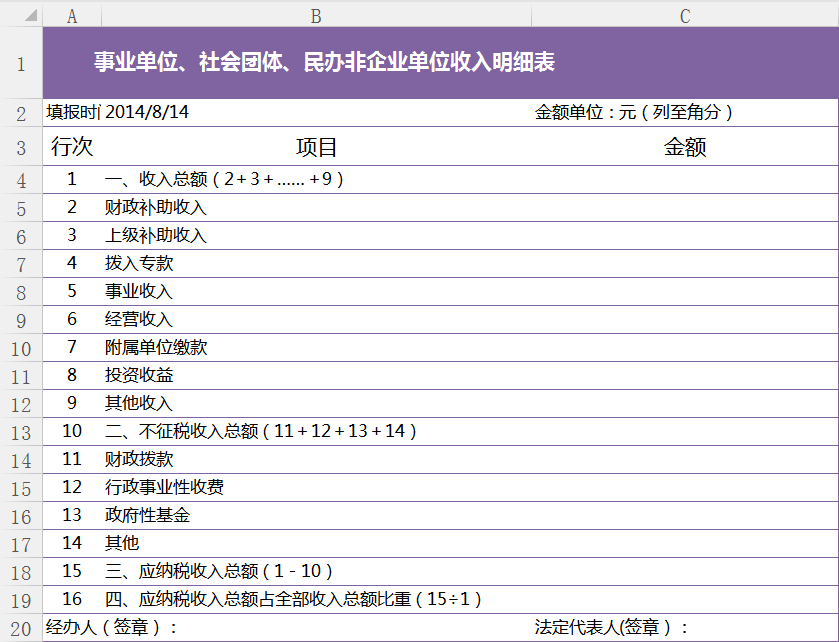Click the row 1 header number
This screenshot has width=839, height=642.
(21, 64)
